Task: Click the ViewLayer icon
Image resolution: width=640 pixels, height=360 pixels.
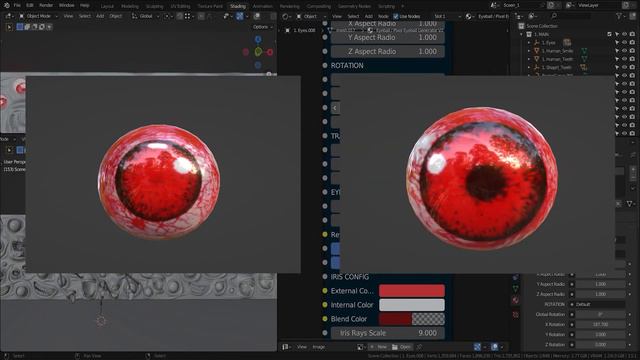Action: [x=570, y=5]
